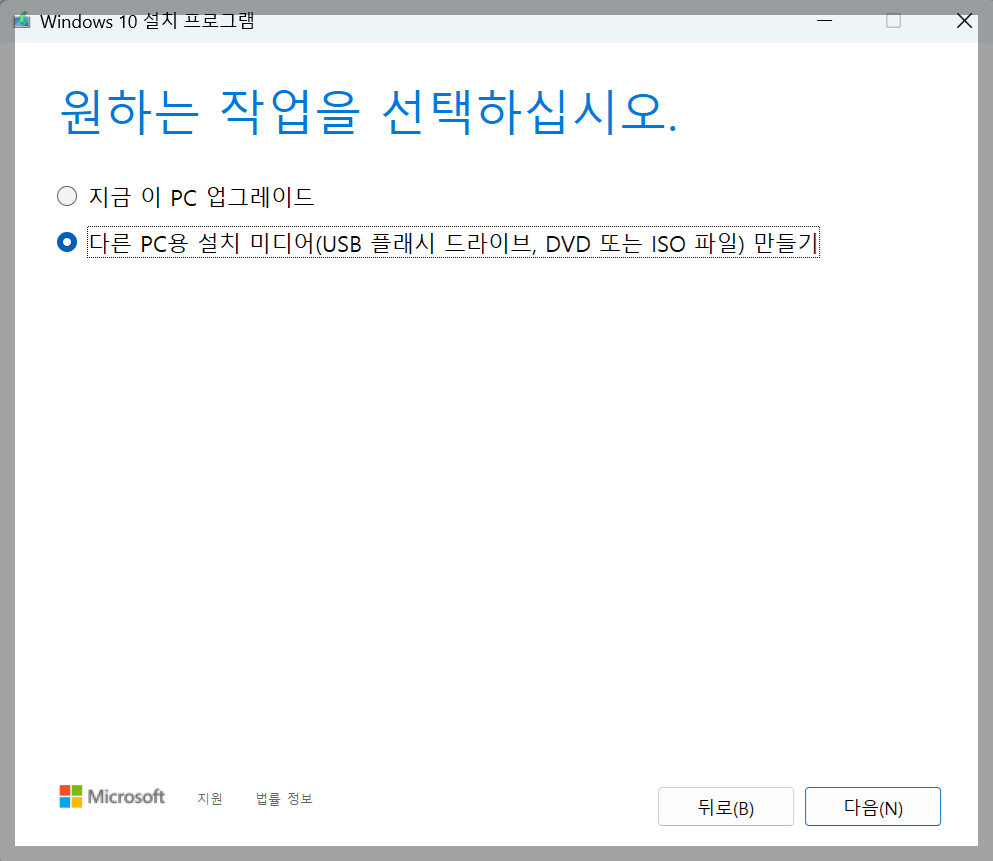Click the 다음(N) button
Image resolution: width=993 pixels, height=861 pixels.
point(873,807)
